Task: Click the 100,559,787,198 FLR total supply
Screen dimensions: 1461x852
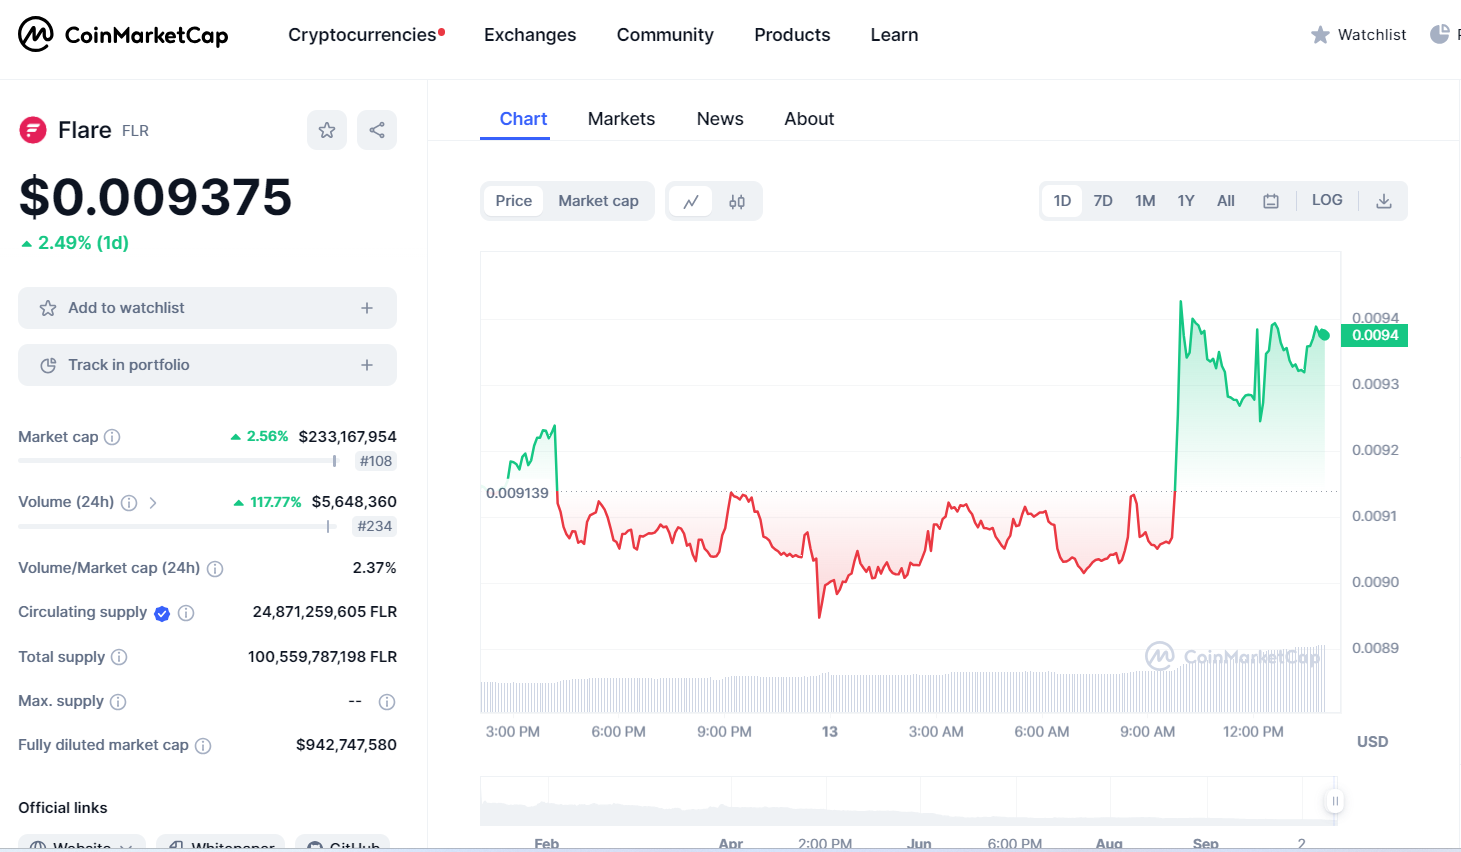Action: (x=322, y=657)
